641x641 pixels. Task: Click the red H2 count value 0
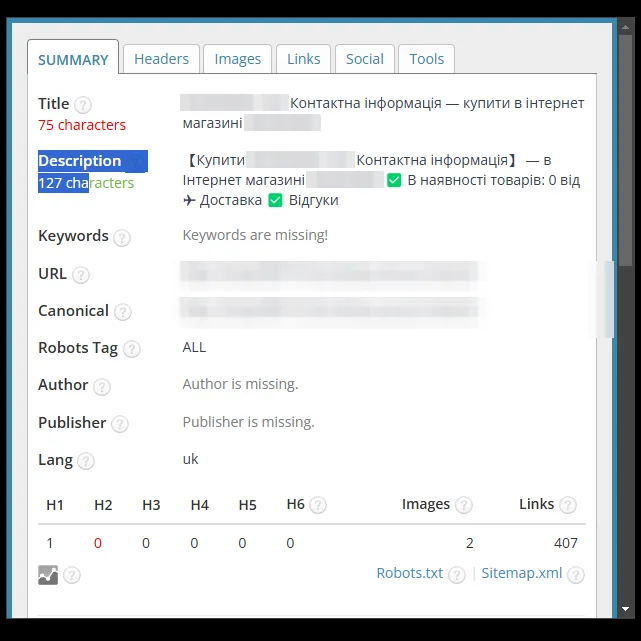click(x=98, y=543)
